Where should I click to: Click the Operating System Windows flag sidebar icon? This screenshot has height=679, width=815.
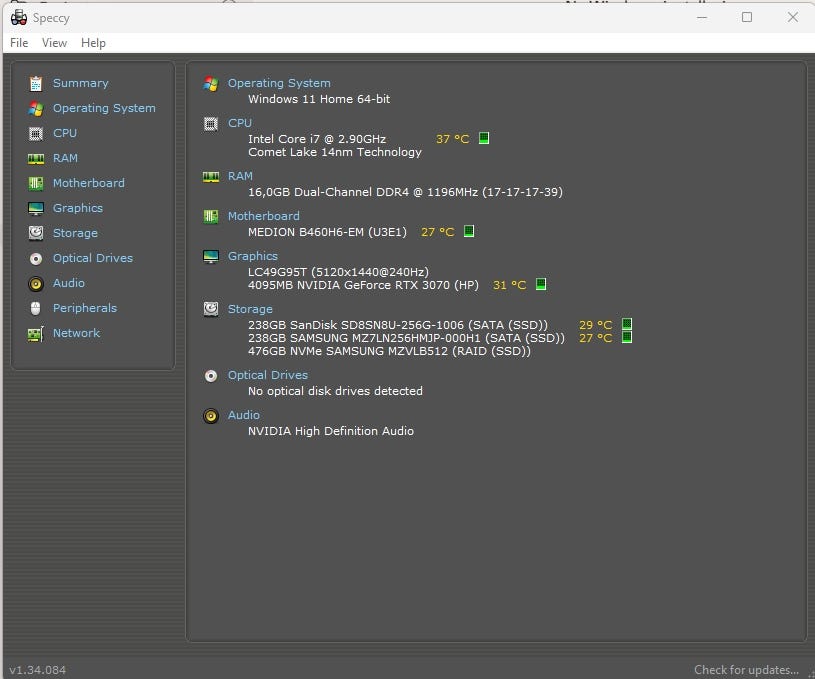click(x=36, y=108)
